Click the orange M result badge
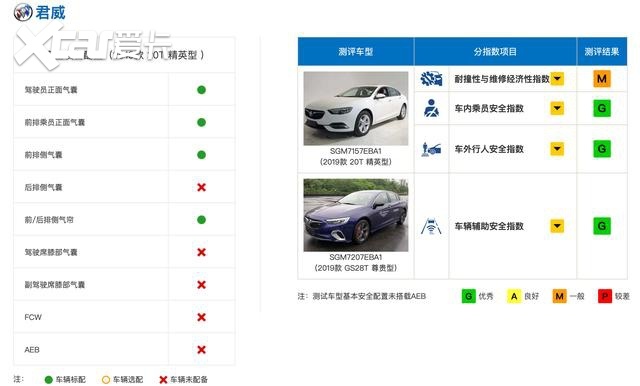 pos(602,79)
